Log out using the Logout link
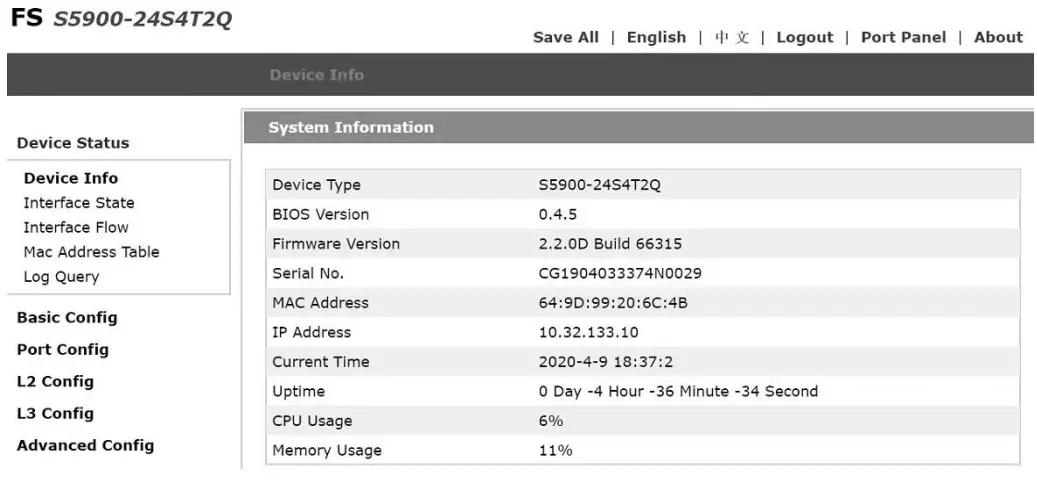1037x481 pixels. click(804, 37)
